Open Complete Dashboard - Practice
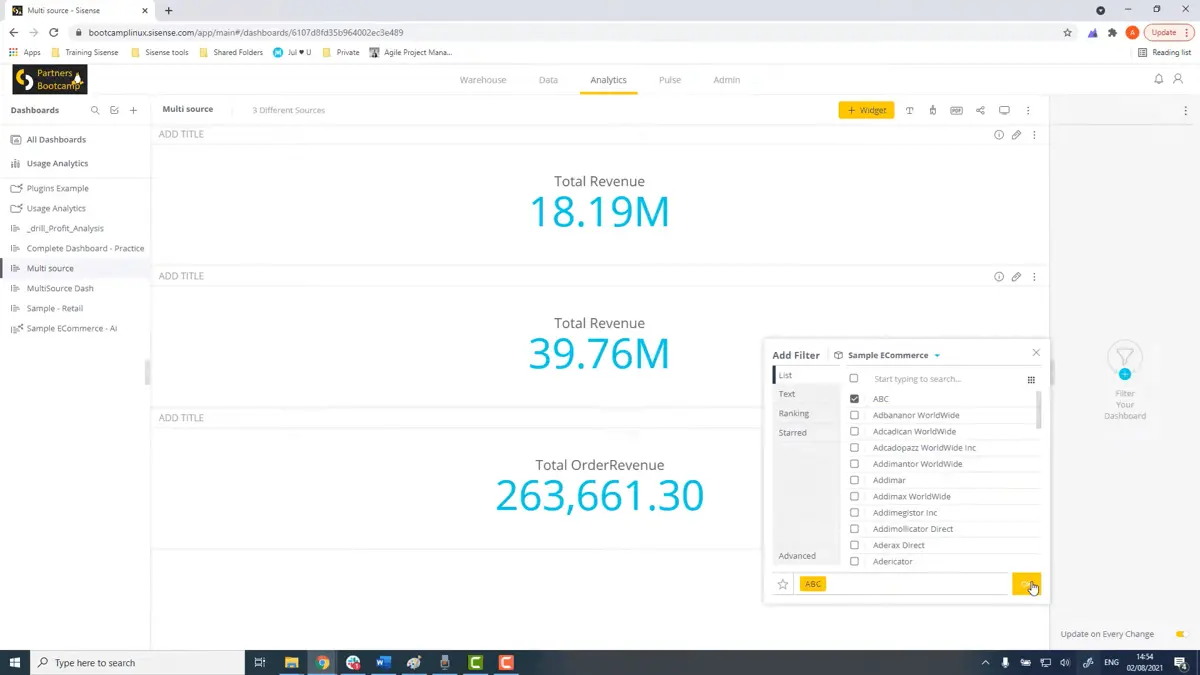Image resolution: width=1200 pixels, height=675 pixels. coord(85,248)
